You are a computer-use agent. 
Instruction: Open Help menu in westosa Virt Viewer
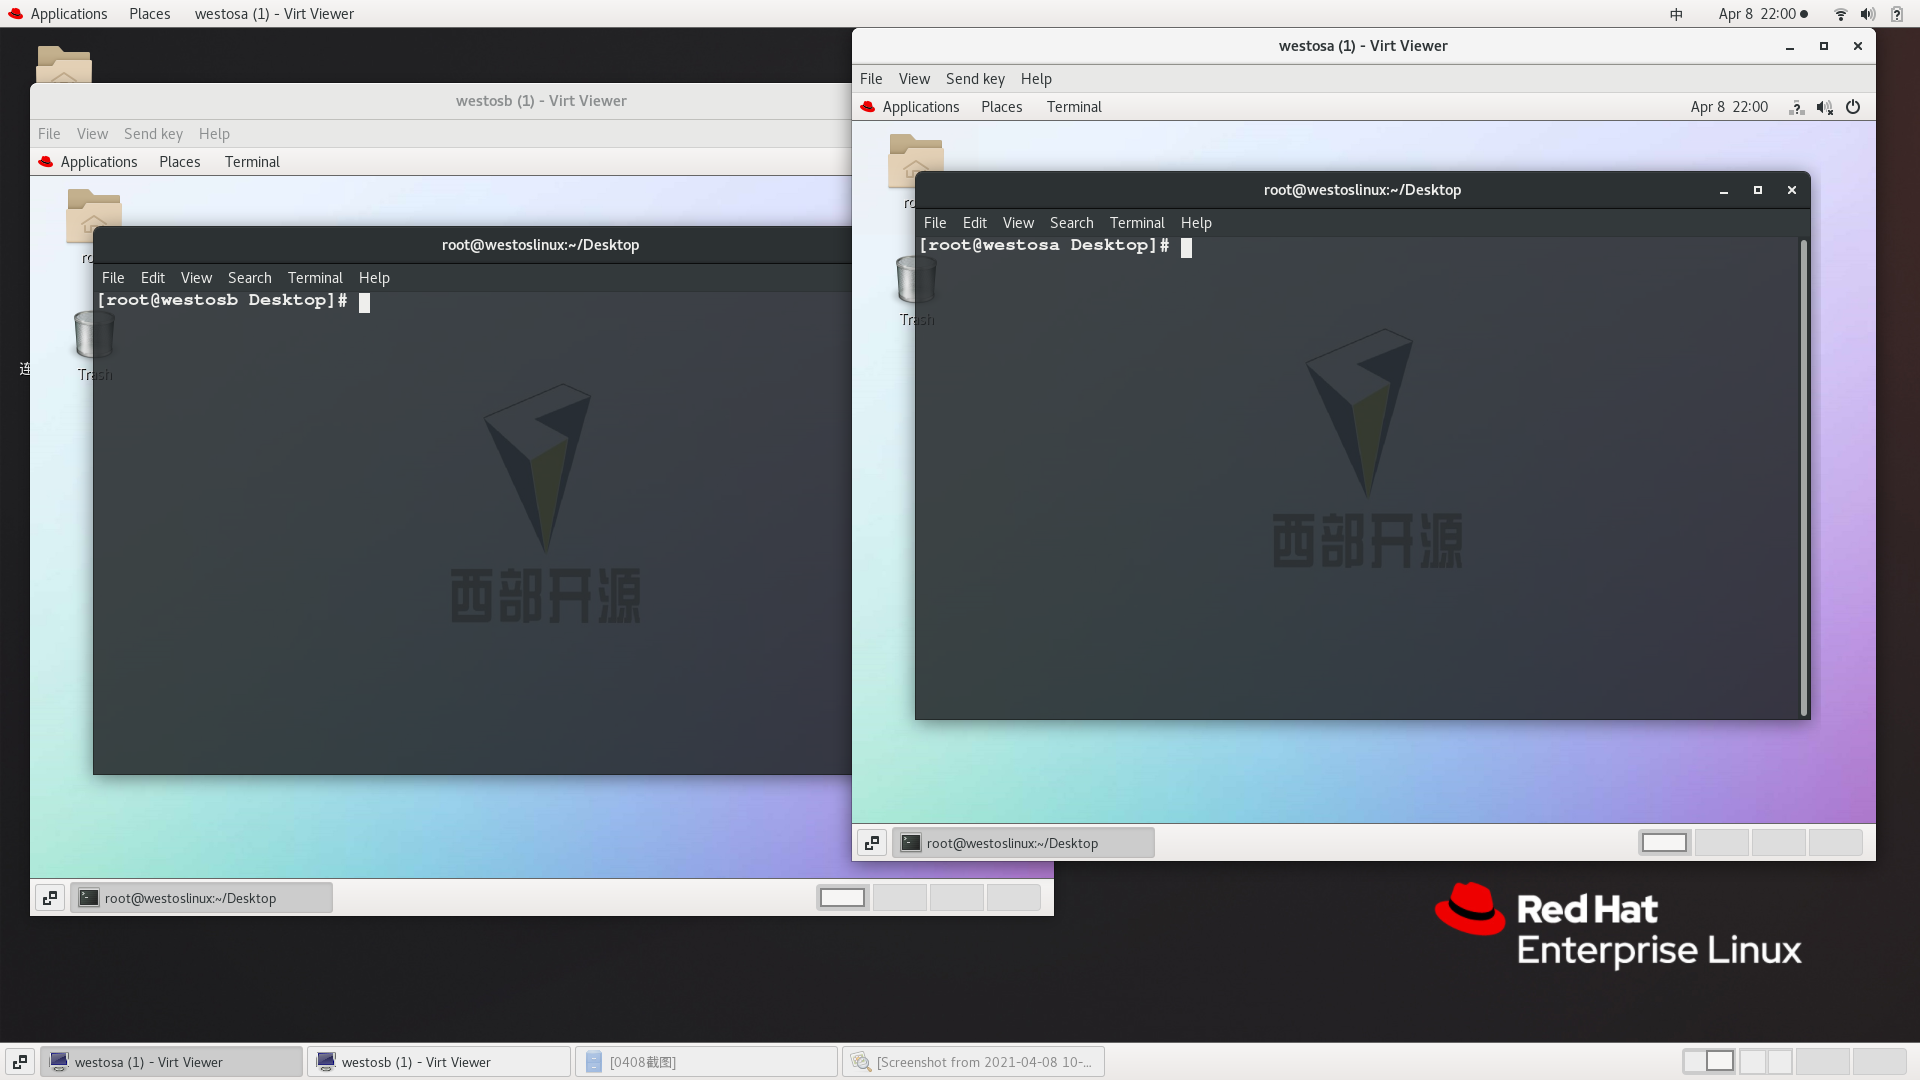click(1036, 79)
